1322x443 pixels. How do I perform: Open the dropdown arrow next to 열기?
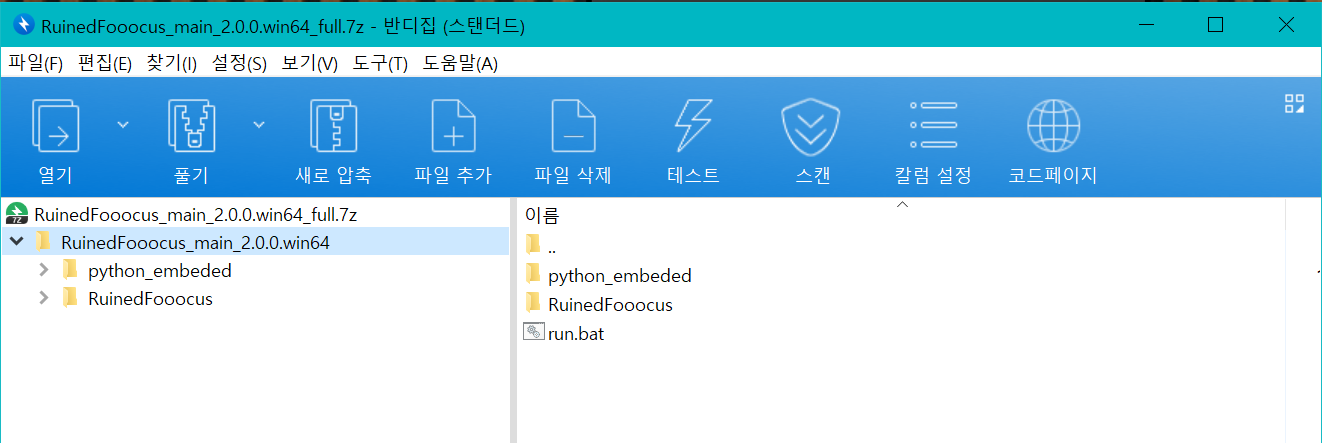click(x=123, y=124)
